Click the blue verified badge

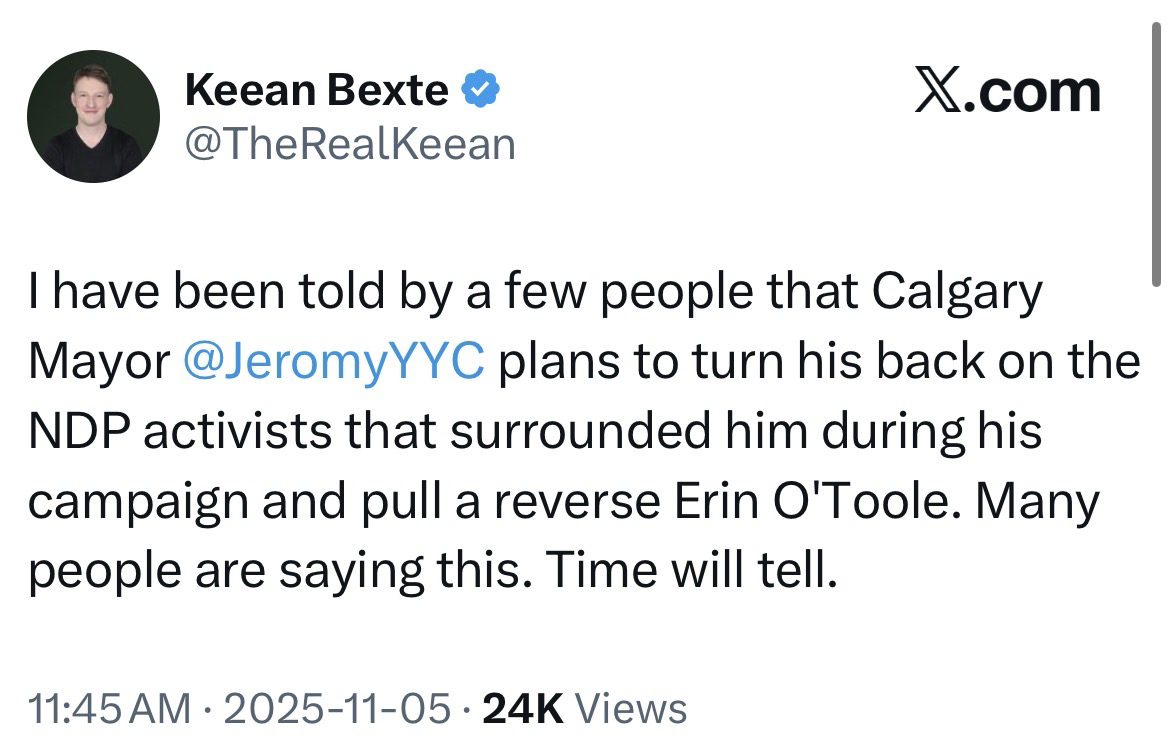[481, 92]
